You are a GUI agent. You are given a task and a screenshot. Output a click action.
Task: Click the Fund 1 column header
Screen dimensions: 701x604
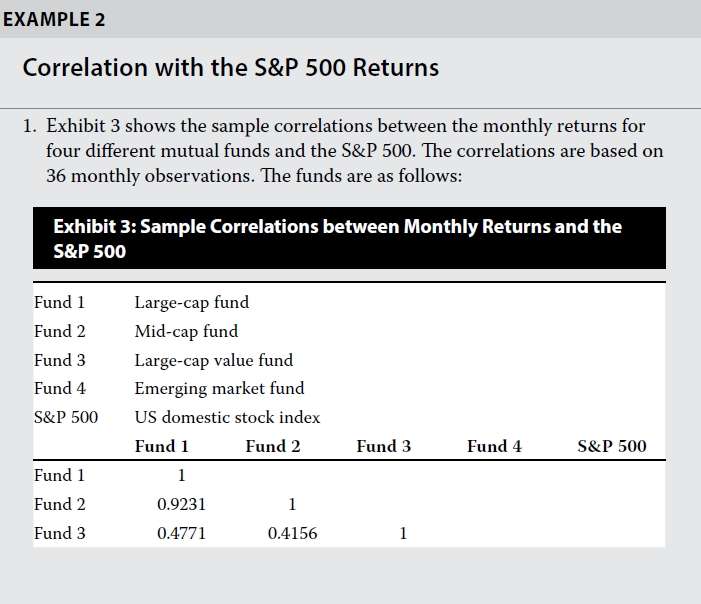(162, 446)
